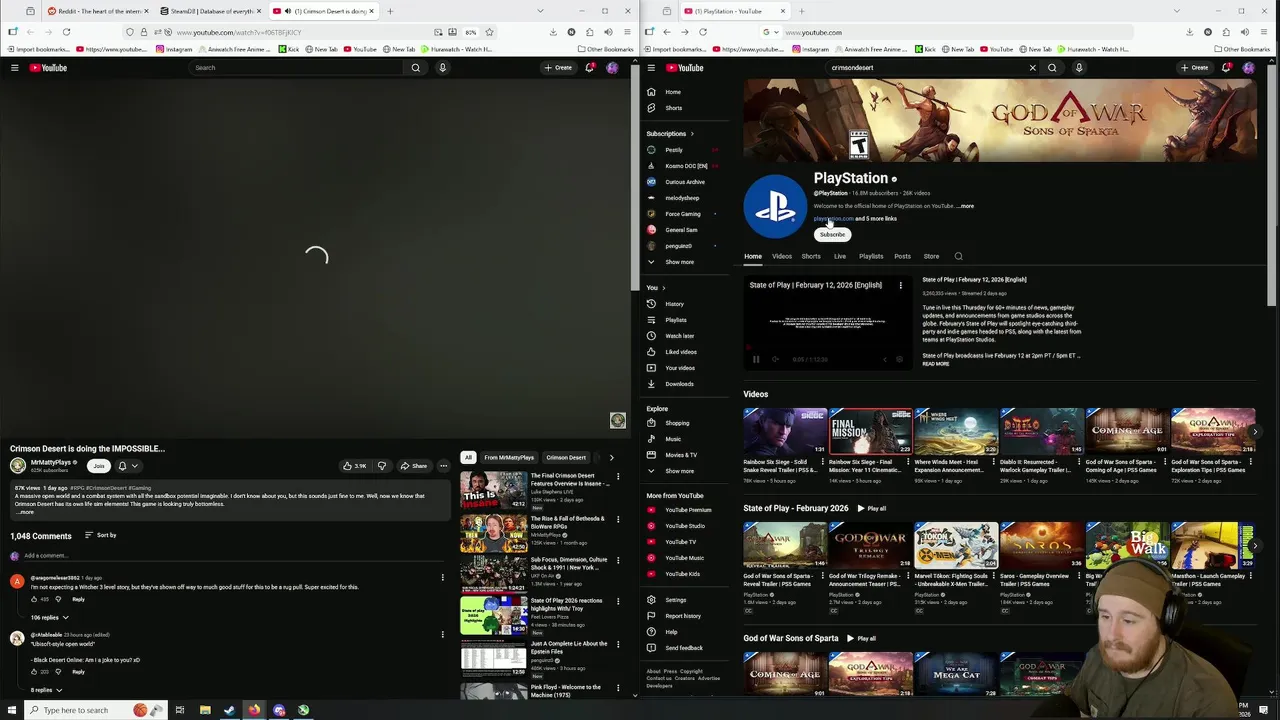Pause the State of Play featured video
1280x720 pixels.
(x=756, y=359)
